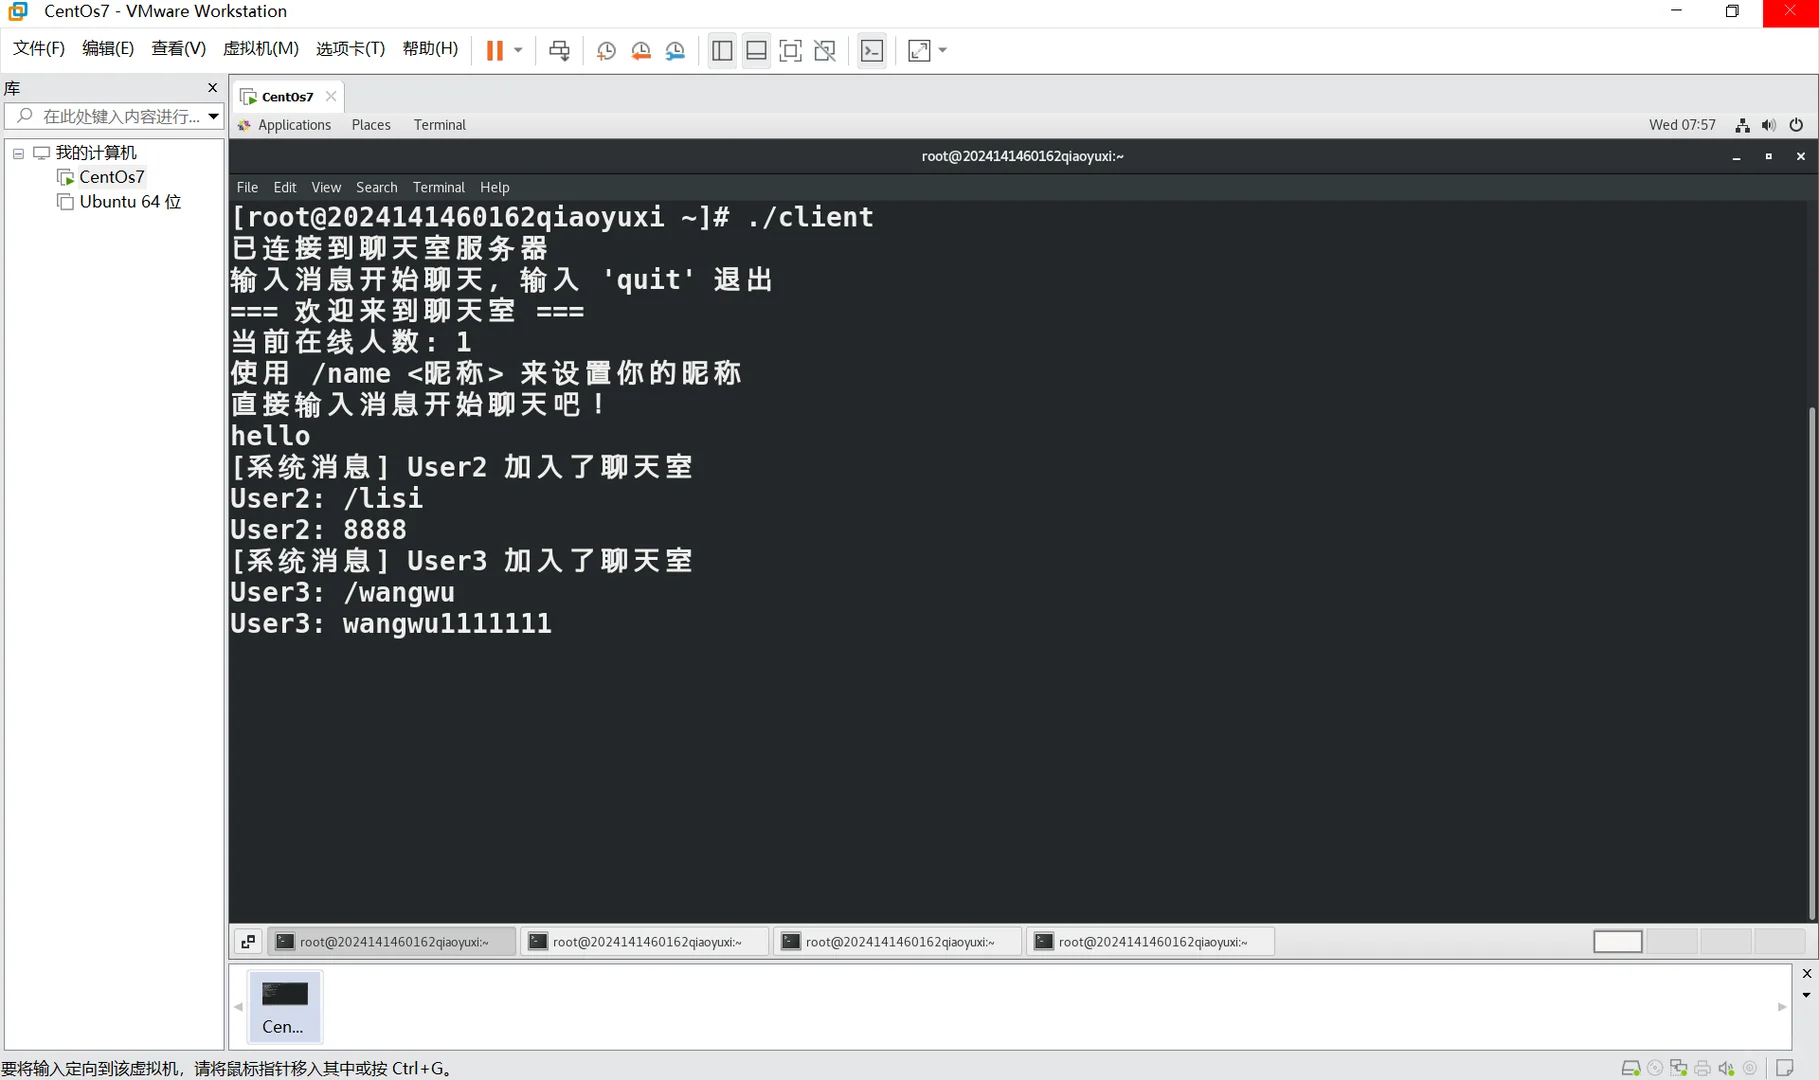
Task: Open the Terminal menu in terminal menubar
Action: (x=439, y=188)
